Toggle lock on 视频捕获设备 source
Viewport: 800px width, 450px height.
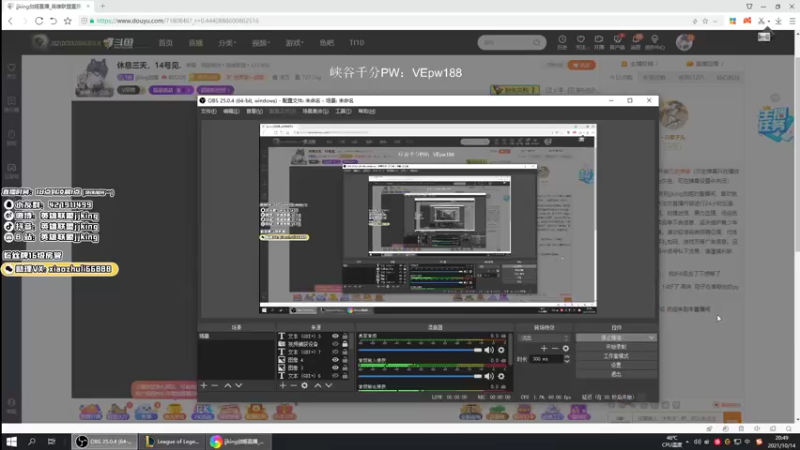point(345,344)
